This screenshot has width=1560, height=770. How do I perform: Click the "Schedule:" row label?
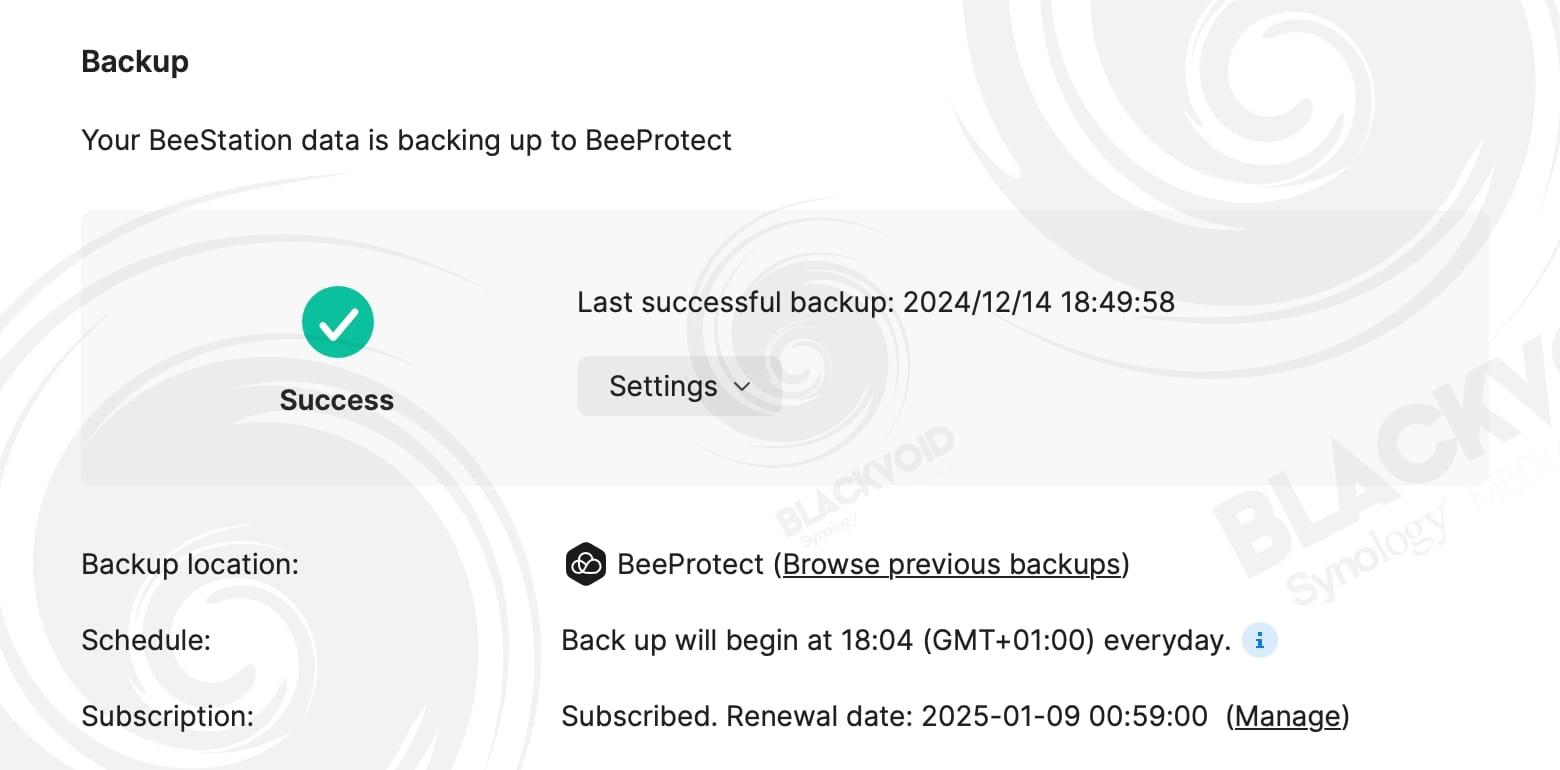pyautogui.click(x=146, y=640)
